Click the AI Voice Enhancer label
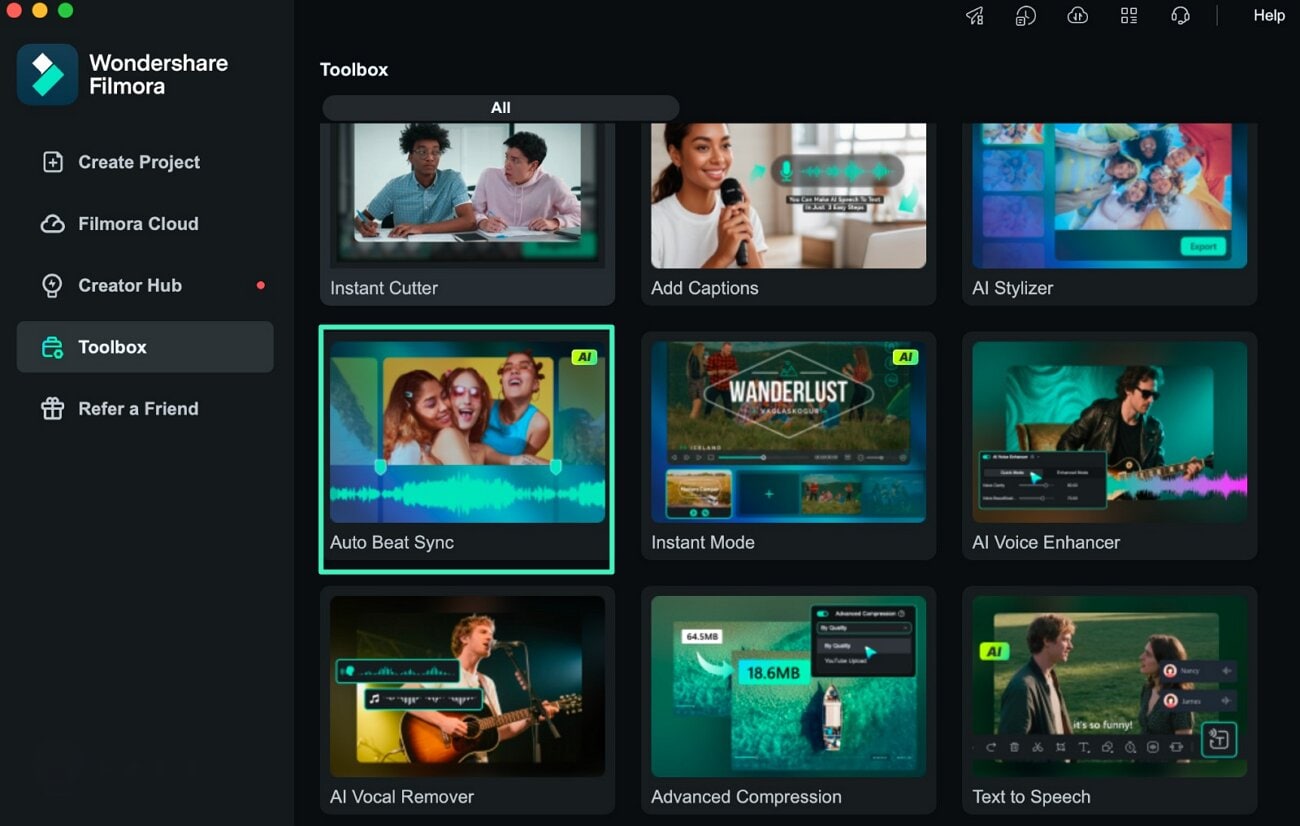 tap(1046, 542)
